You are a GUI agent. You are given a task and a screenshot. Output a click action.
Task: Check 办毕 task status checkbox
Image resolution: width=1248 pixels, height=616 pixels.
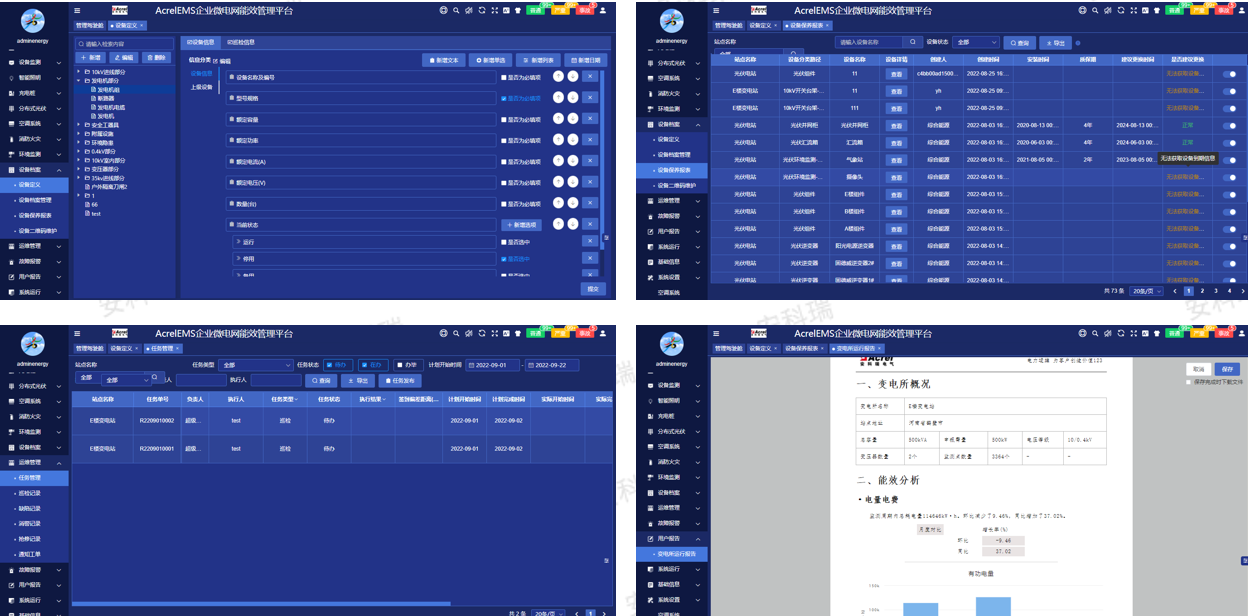click(400, 365)
